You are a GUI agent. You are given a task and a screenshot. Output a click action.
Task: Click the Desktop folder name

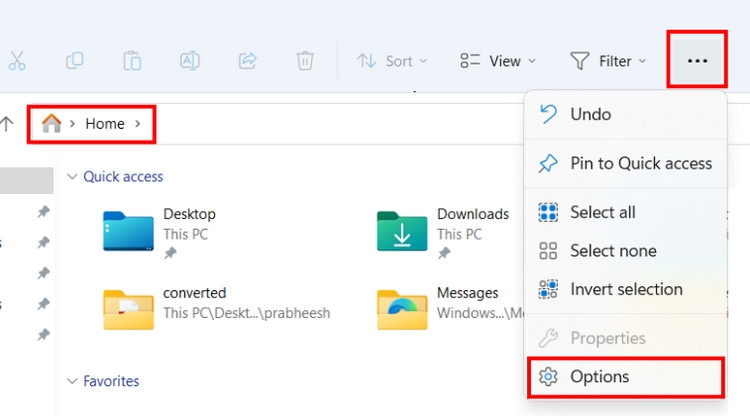pyautogui.click(x=189, y=214)
